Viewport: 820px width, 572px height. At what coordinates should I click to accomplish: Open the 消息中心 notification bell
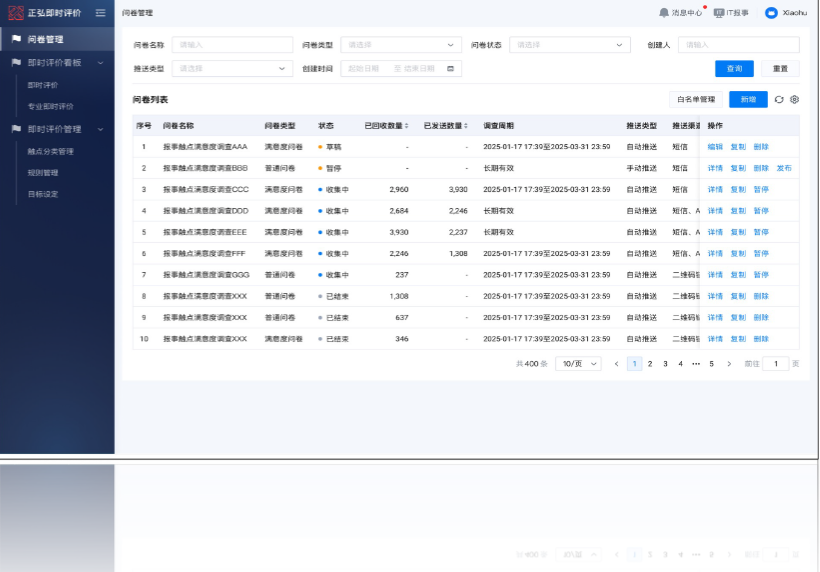[x=664, y=13]
